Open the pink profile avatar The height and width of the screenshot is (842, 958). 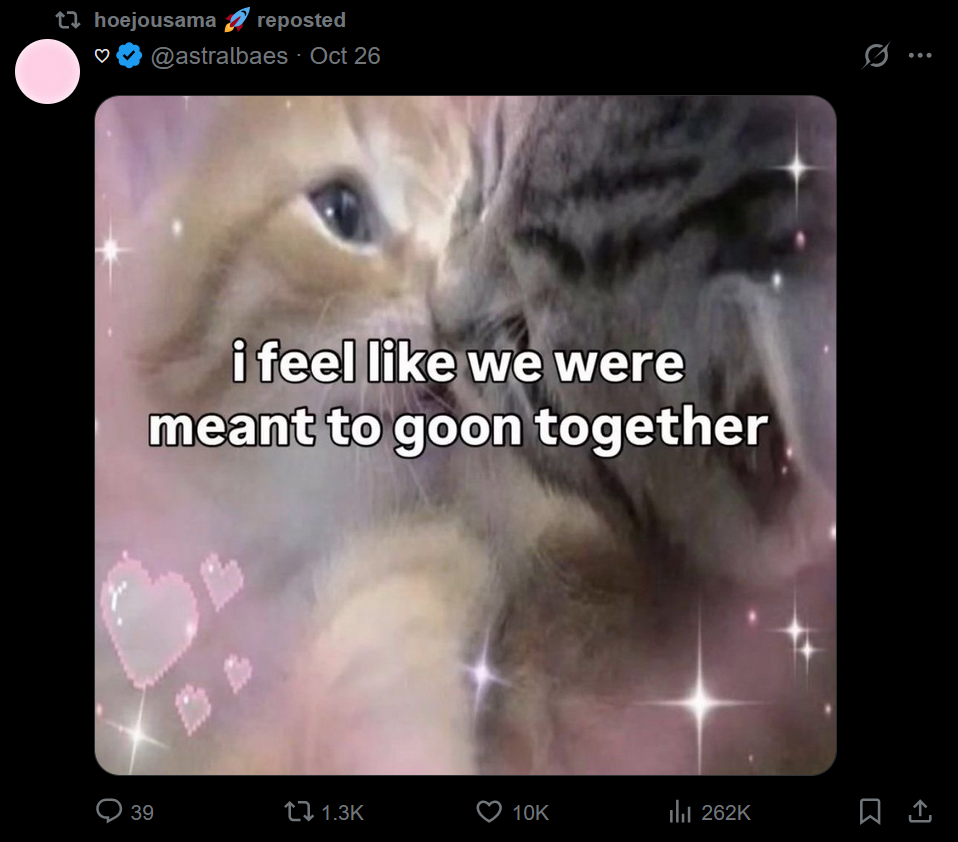pyautogui.click(x=48, y=71)
